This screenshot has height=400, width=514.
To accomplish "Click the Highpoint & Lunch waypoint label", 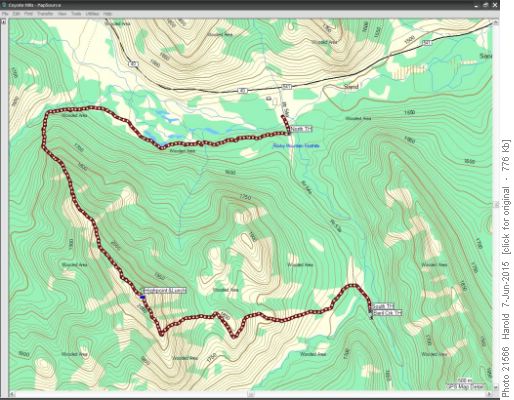I will pos(165,291).
